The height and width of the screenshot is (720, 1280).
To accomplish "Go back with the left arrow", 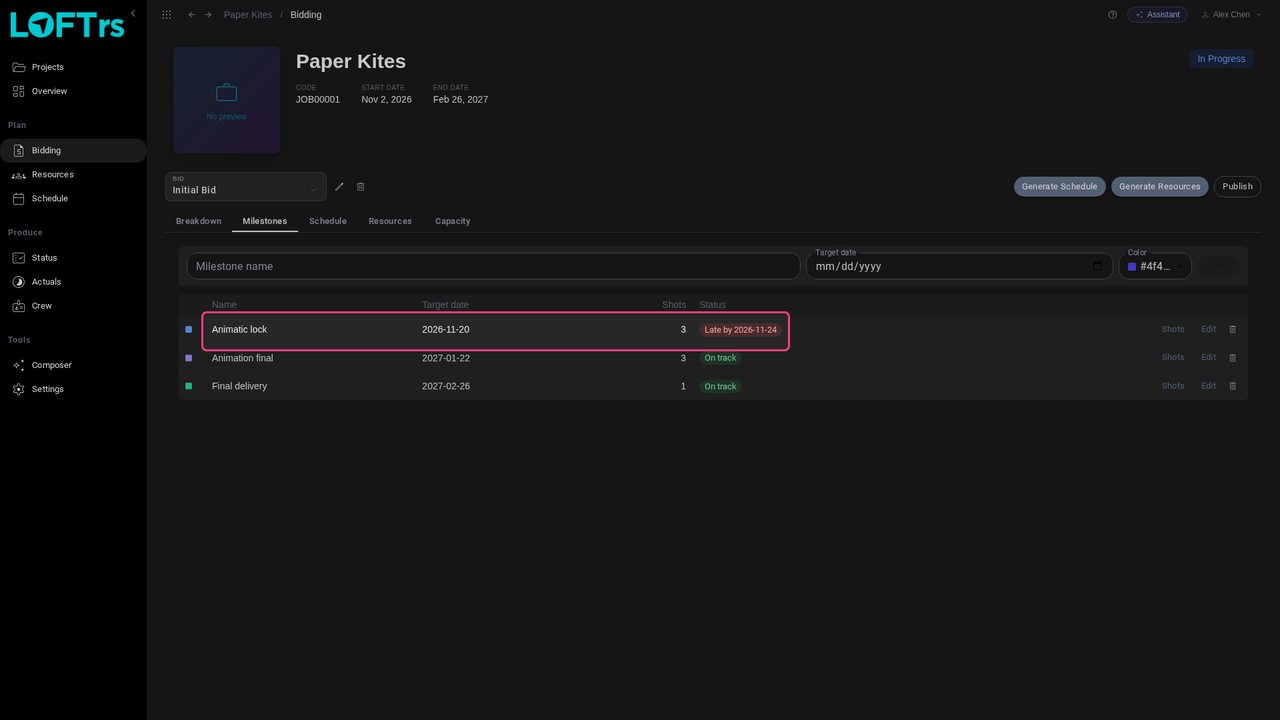I will tap(192, 15).
